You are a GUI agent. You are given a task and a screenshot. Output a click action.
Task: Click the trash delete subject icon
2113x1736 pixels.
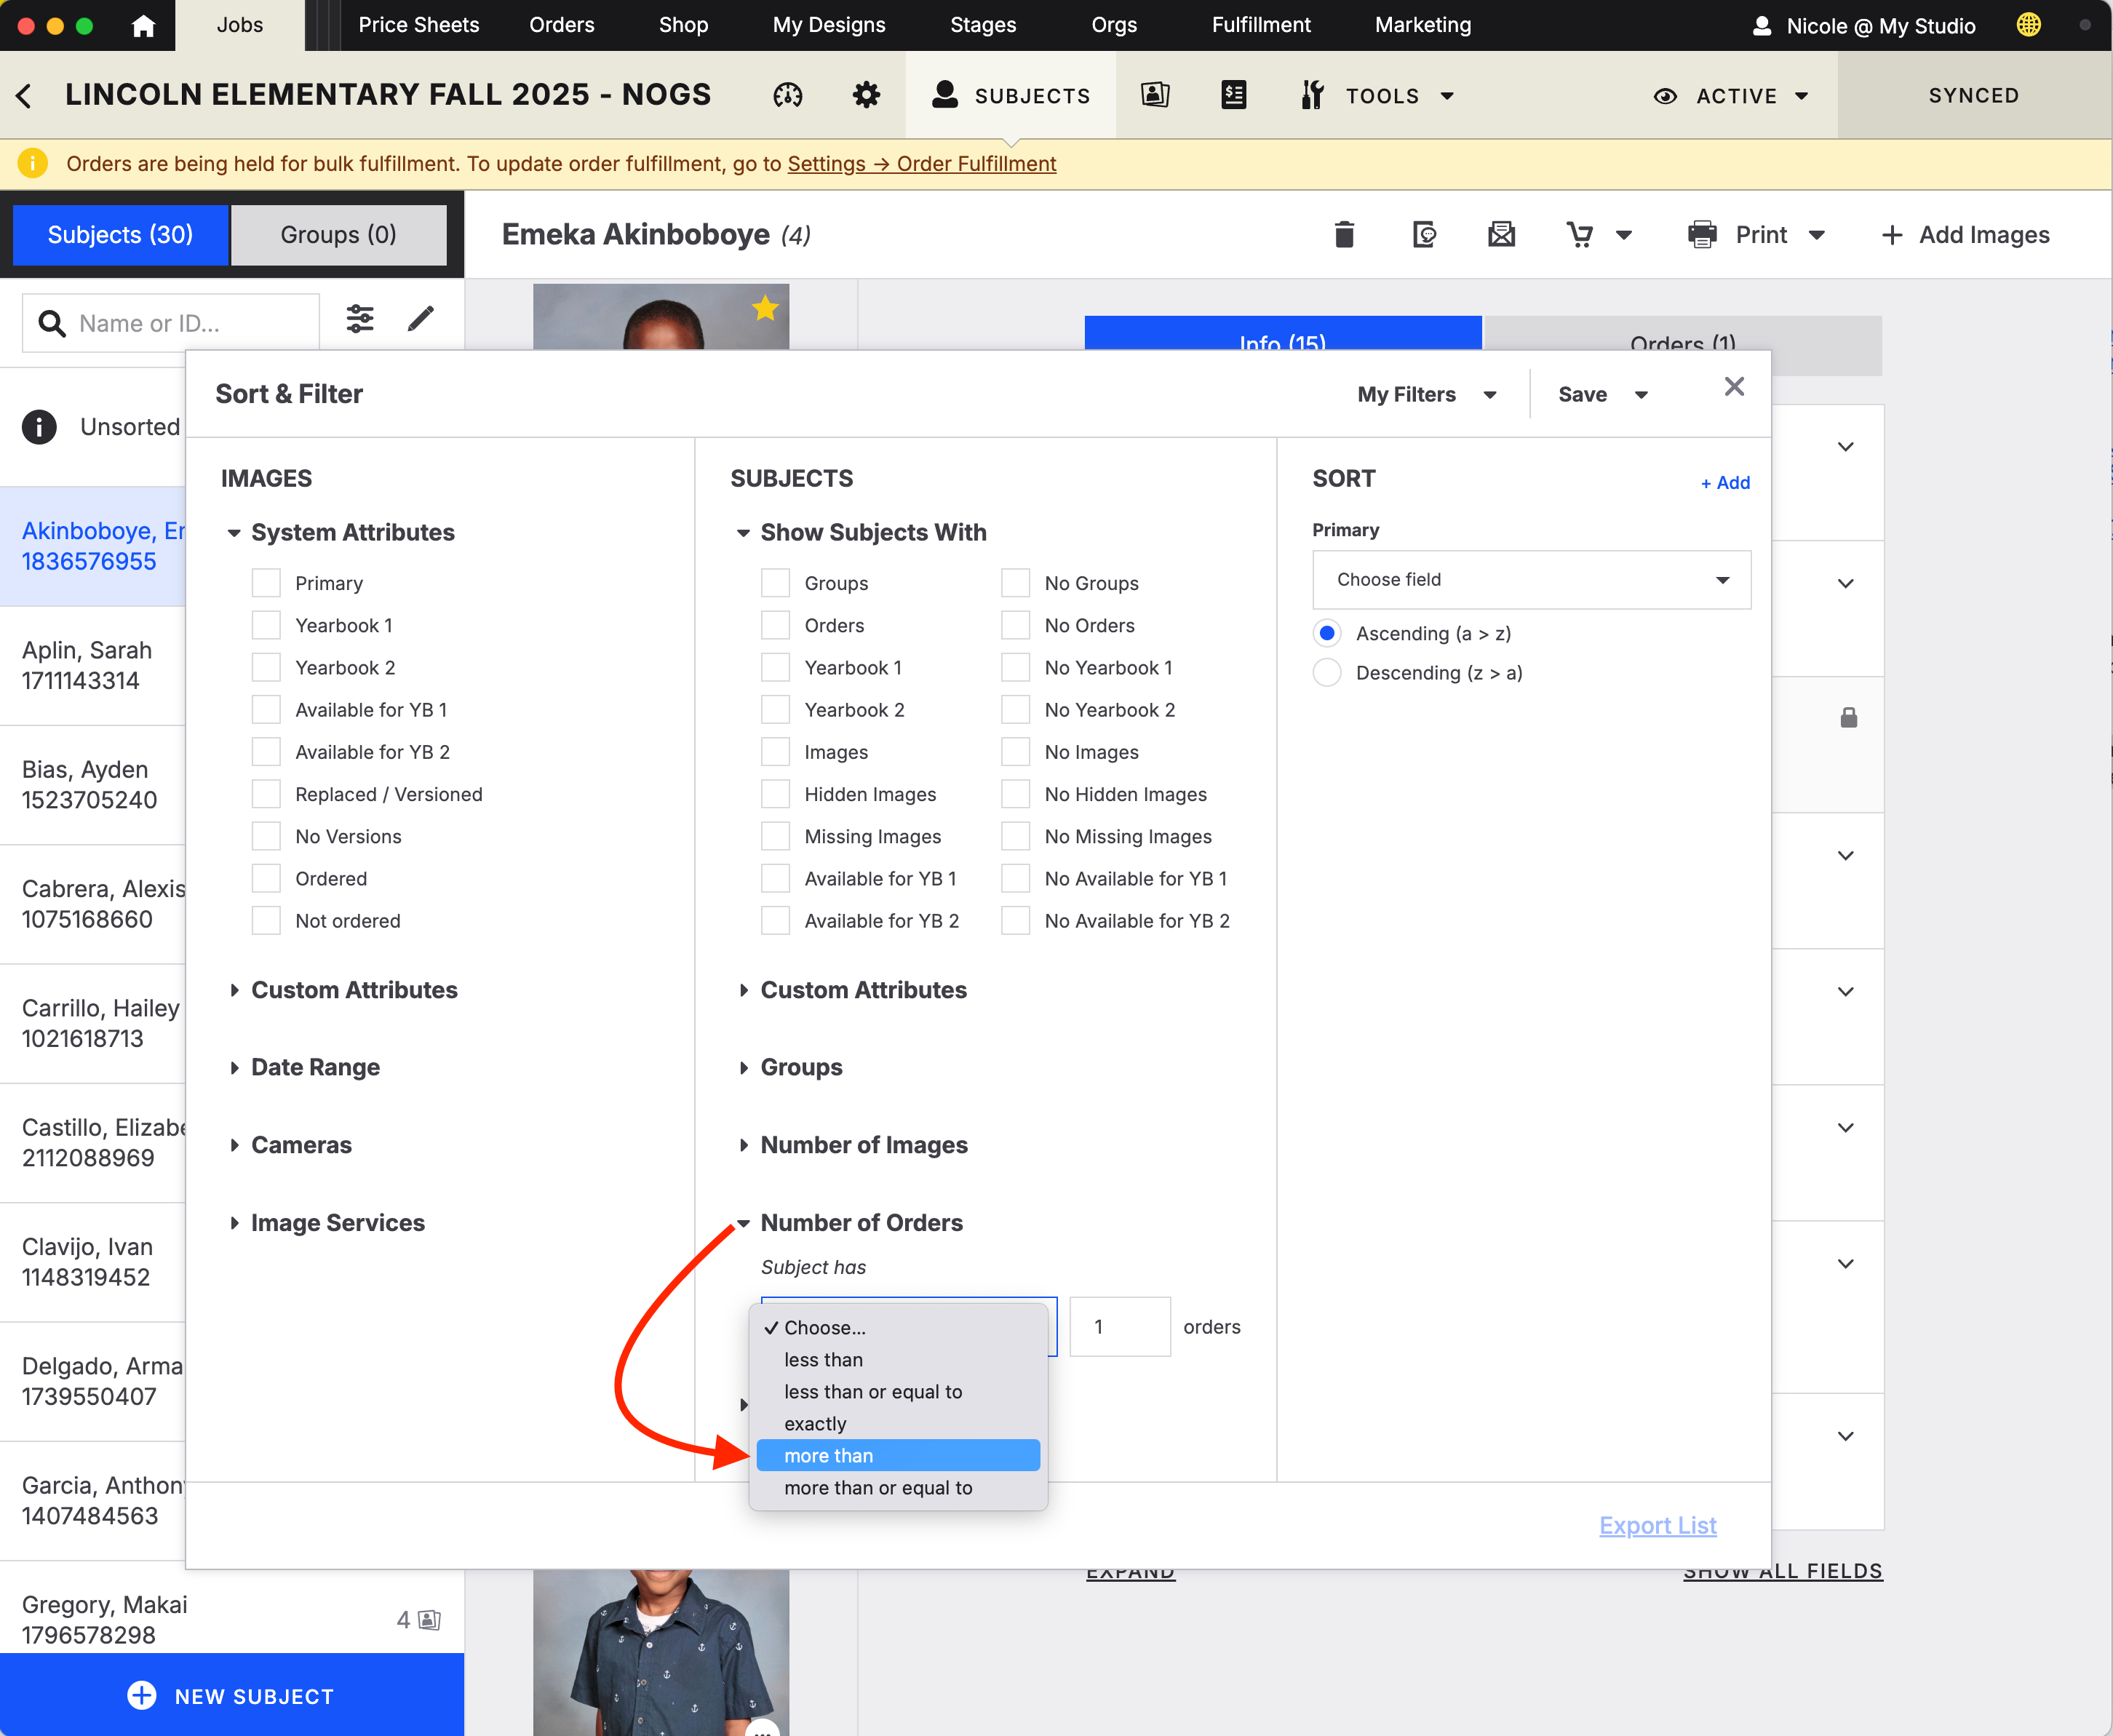[1344, 235]
